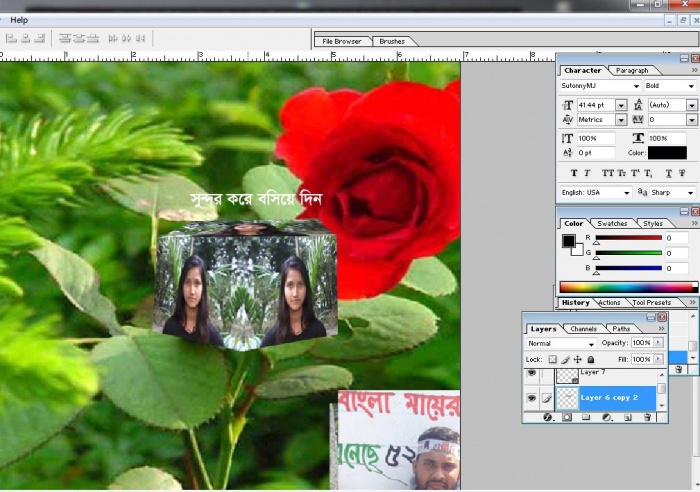Add a layer style from Layers panel
Screen dimensions: 700x492
pyautogui.click(x=548, y=417)
